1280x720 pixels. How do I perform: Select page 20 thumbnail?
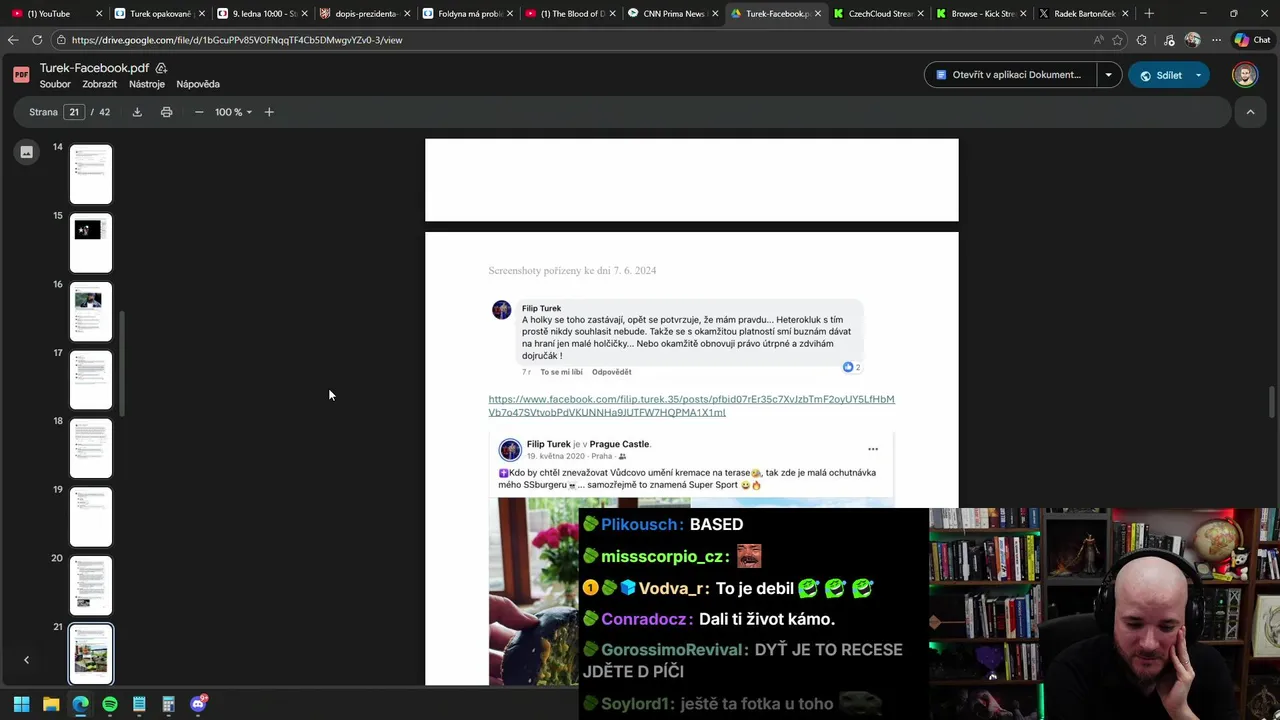click(x=91, y=585)
